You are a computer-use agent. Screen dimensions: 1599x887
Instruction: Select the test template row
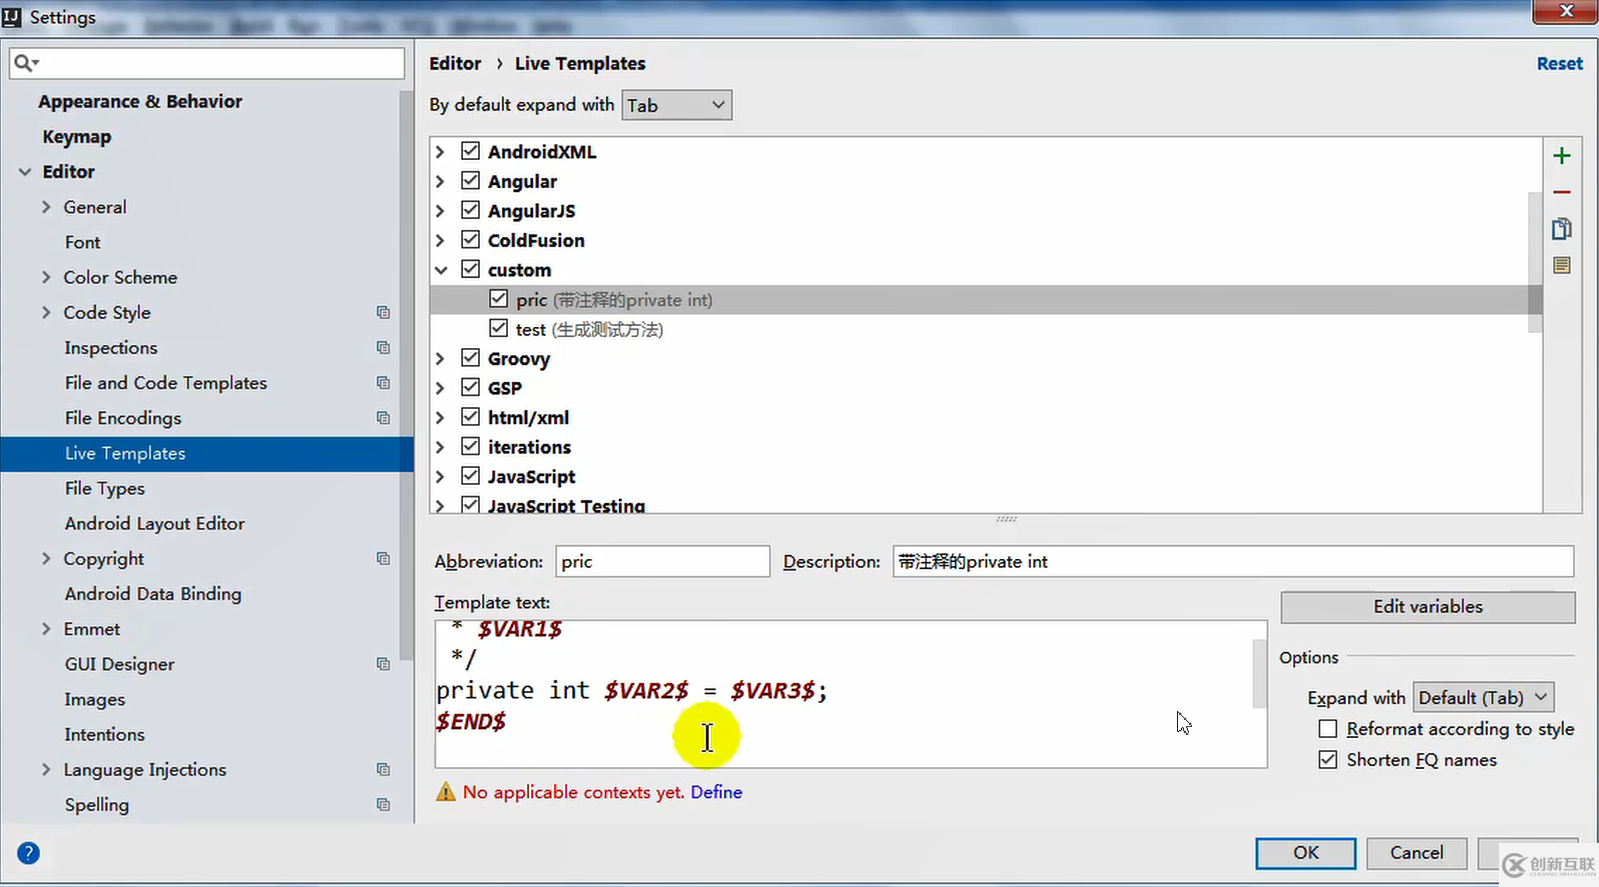985,329
